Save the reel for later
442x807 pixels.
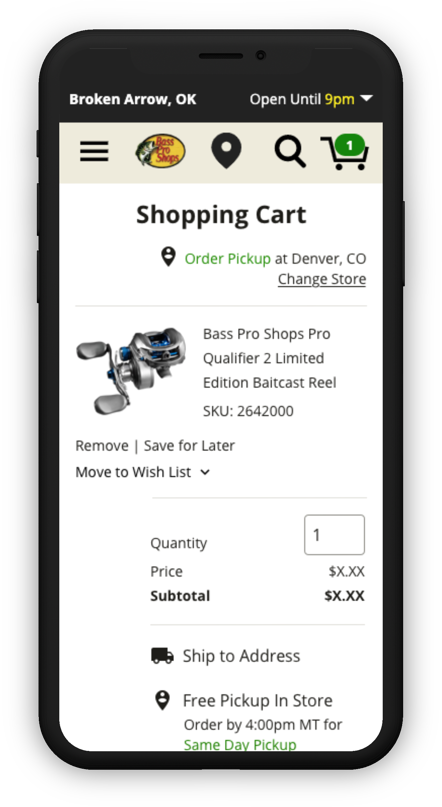(189, 446)
